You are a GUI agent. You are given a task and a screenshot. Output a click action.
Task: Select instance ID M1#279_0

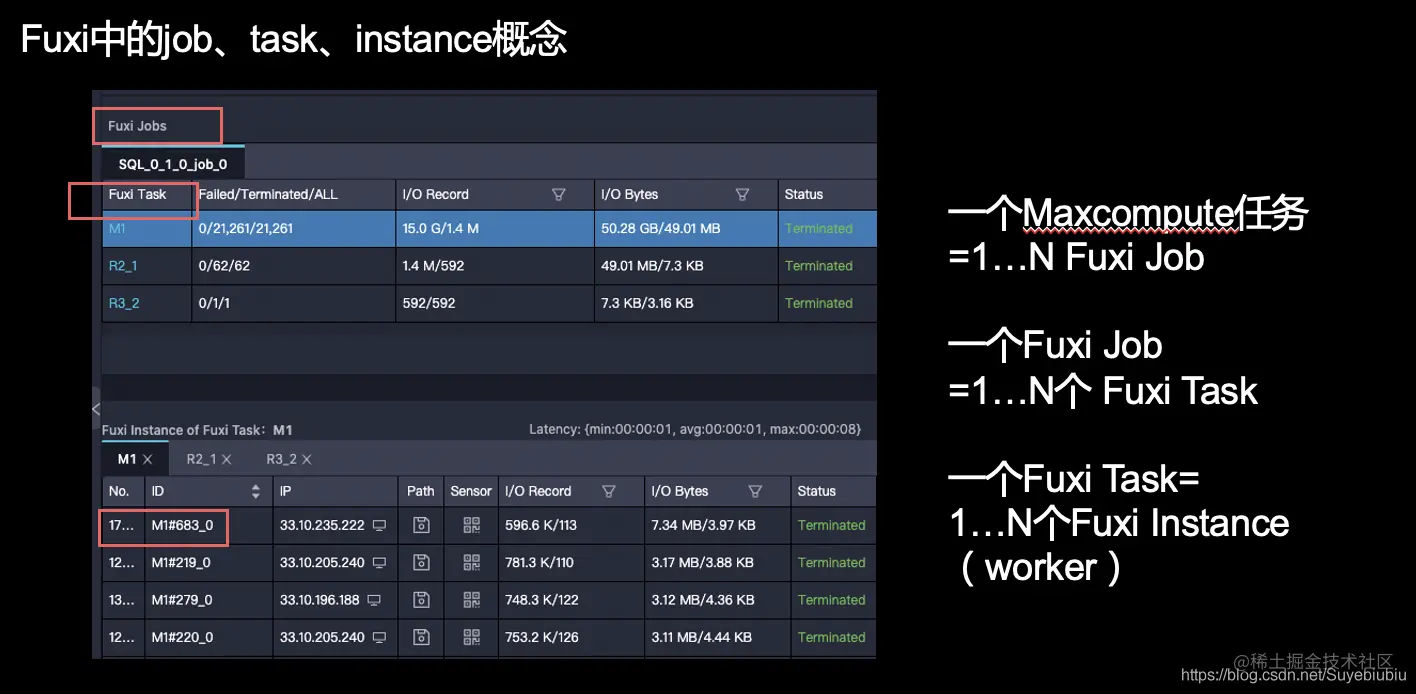coord(182,600)
